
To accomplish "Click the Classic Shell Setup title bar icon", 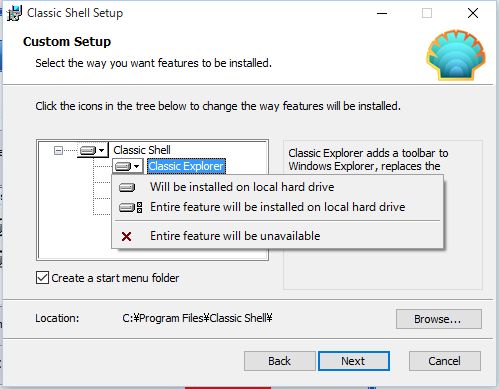I will (14, 13).
